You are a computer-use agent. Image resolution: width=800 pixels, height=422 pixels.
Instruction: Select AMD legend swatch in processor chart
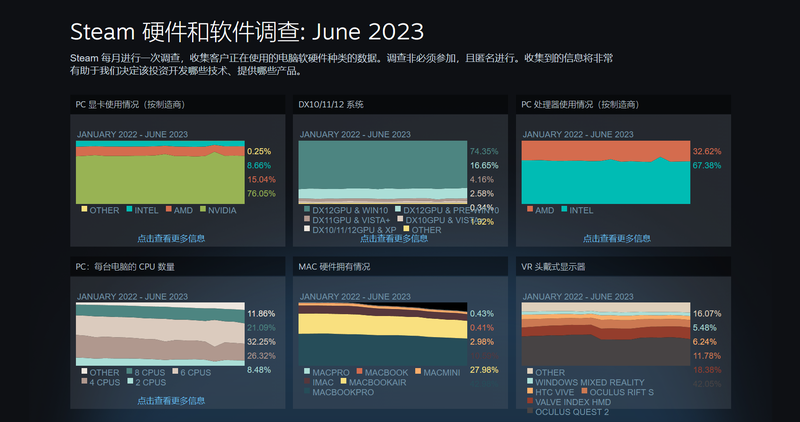coord(530,209)
